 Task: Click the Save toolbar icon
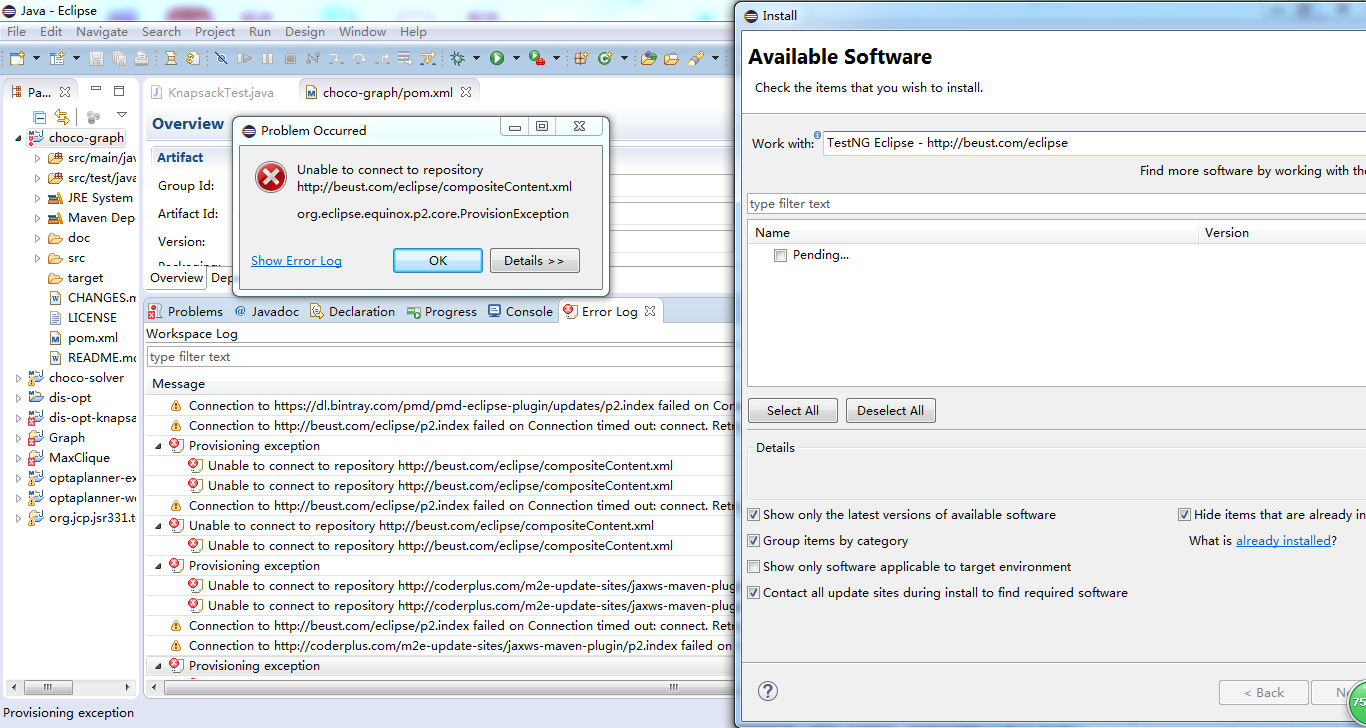[x=96, y=58]
